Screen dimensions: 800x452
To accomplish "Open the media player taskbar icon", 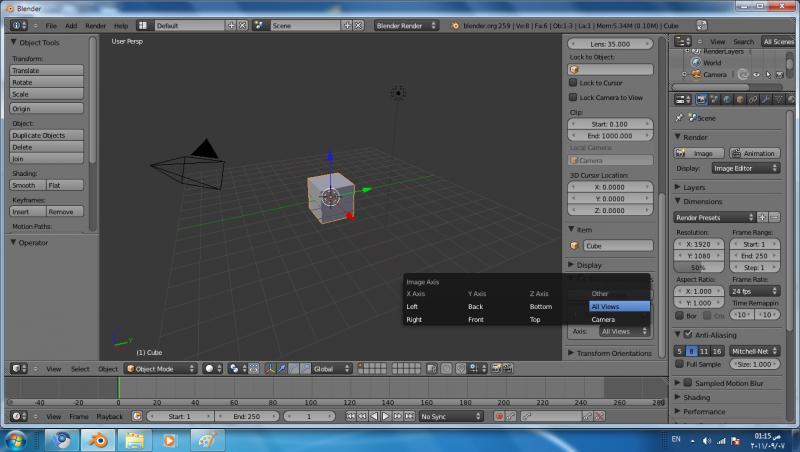I will [169, 440].
